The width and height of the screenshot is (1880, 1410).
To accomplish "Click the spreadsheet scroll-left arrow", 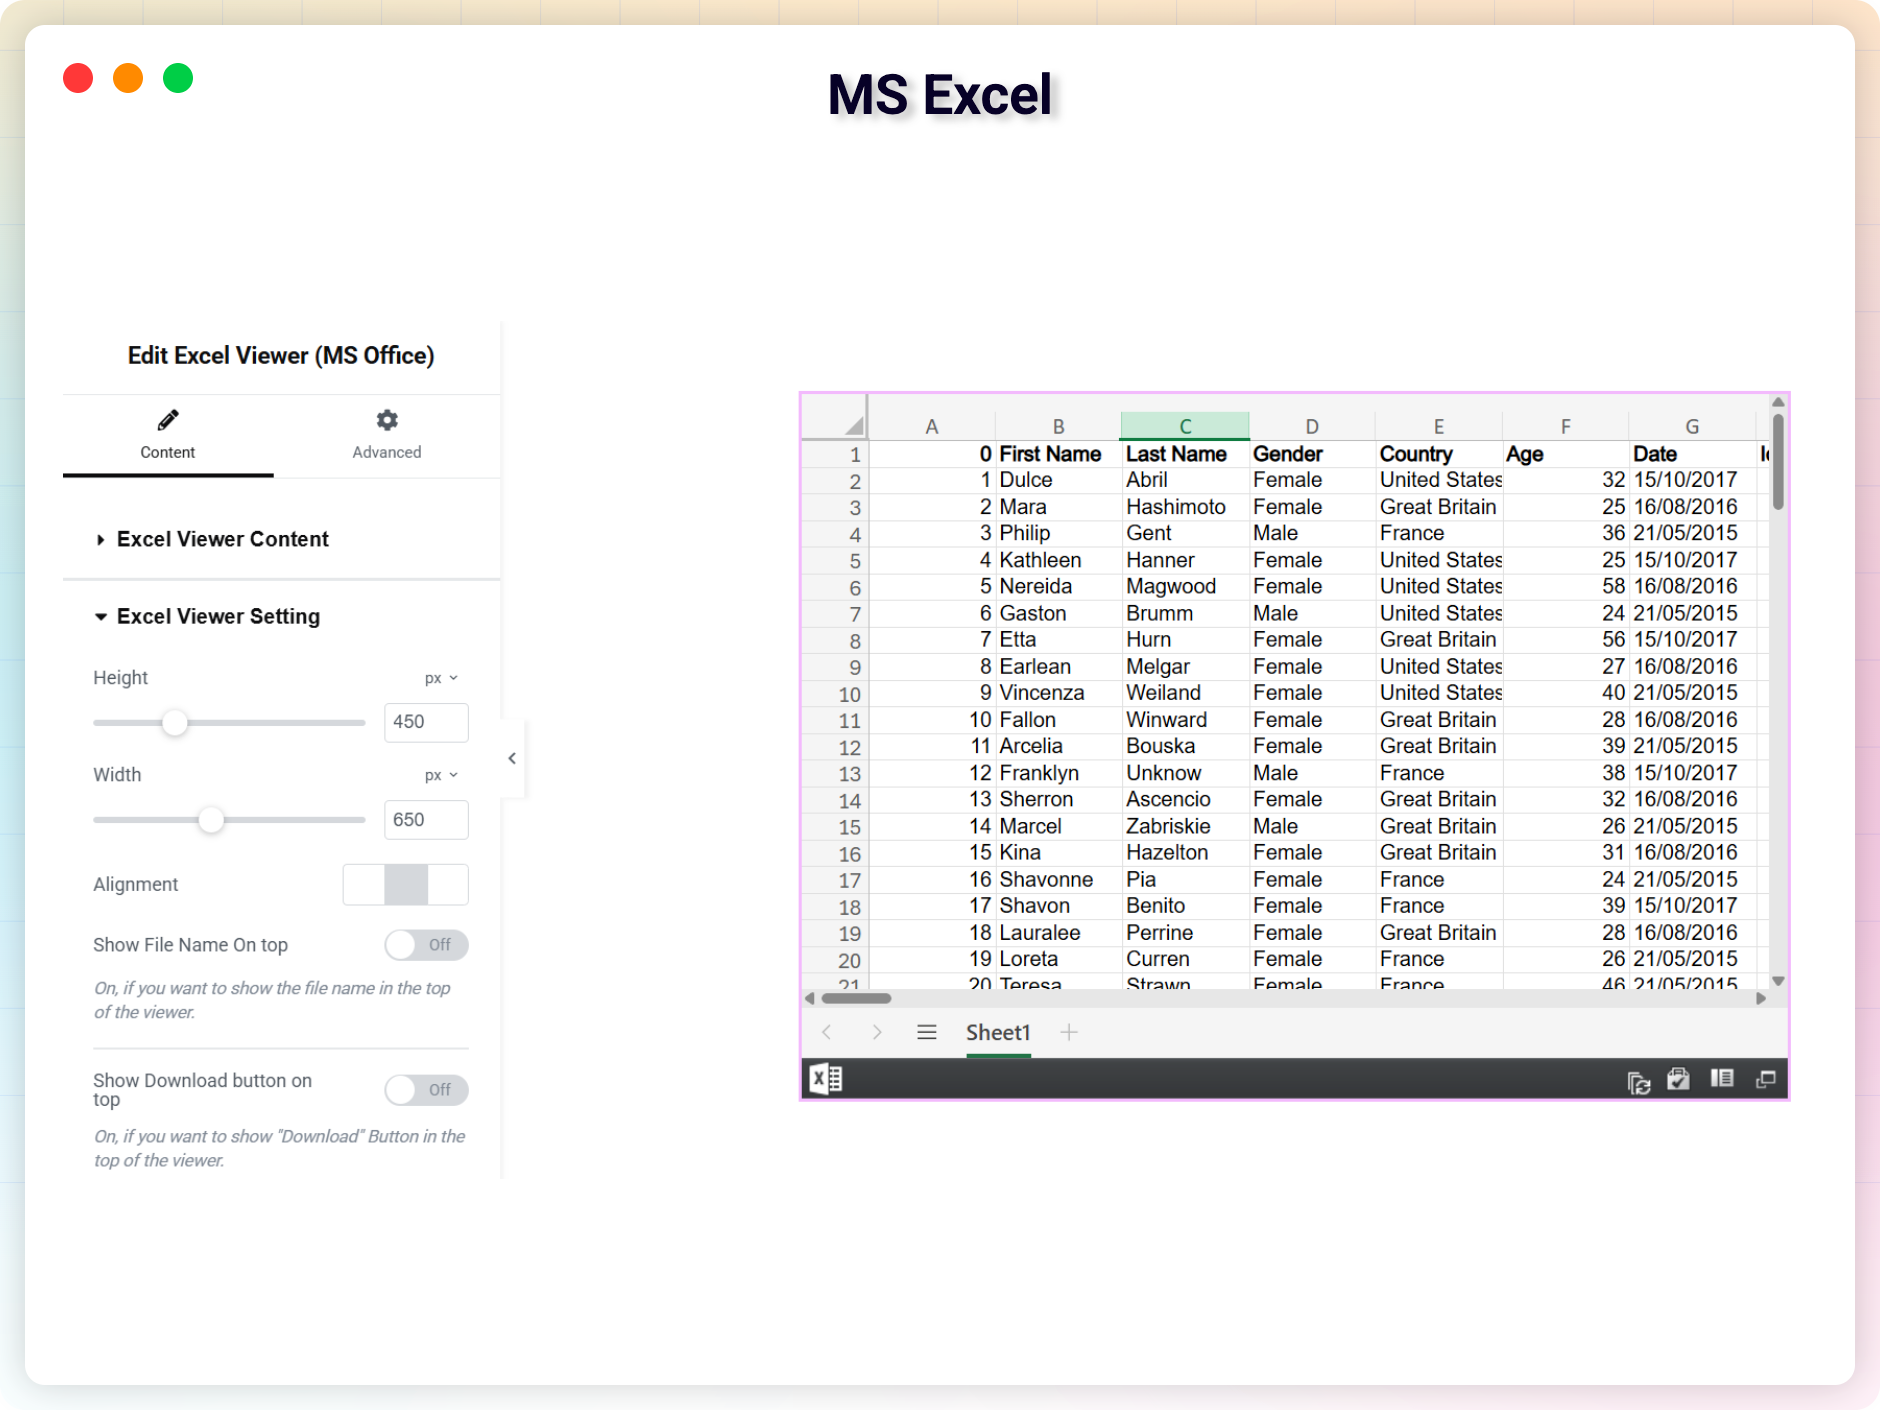I will (810, 998).
